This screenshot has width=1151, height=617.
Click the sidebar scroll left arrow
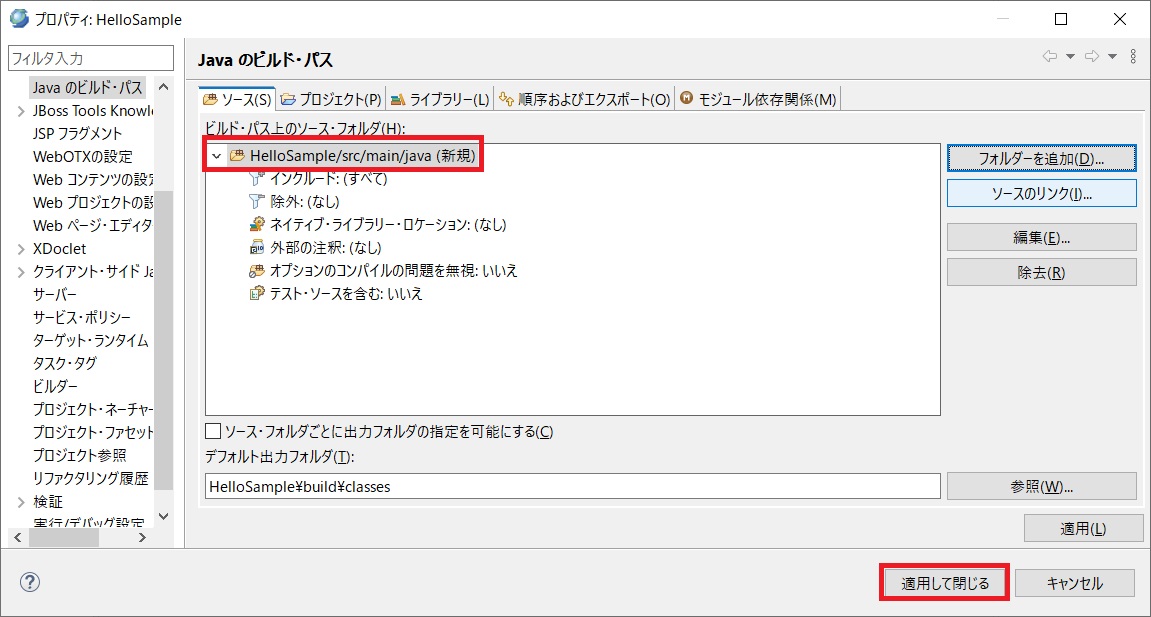pos(18,538)
